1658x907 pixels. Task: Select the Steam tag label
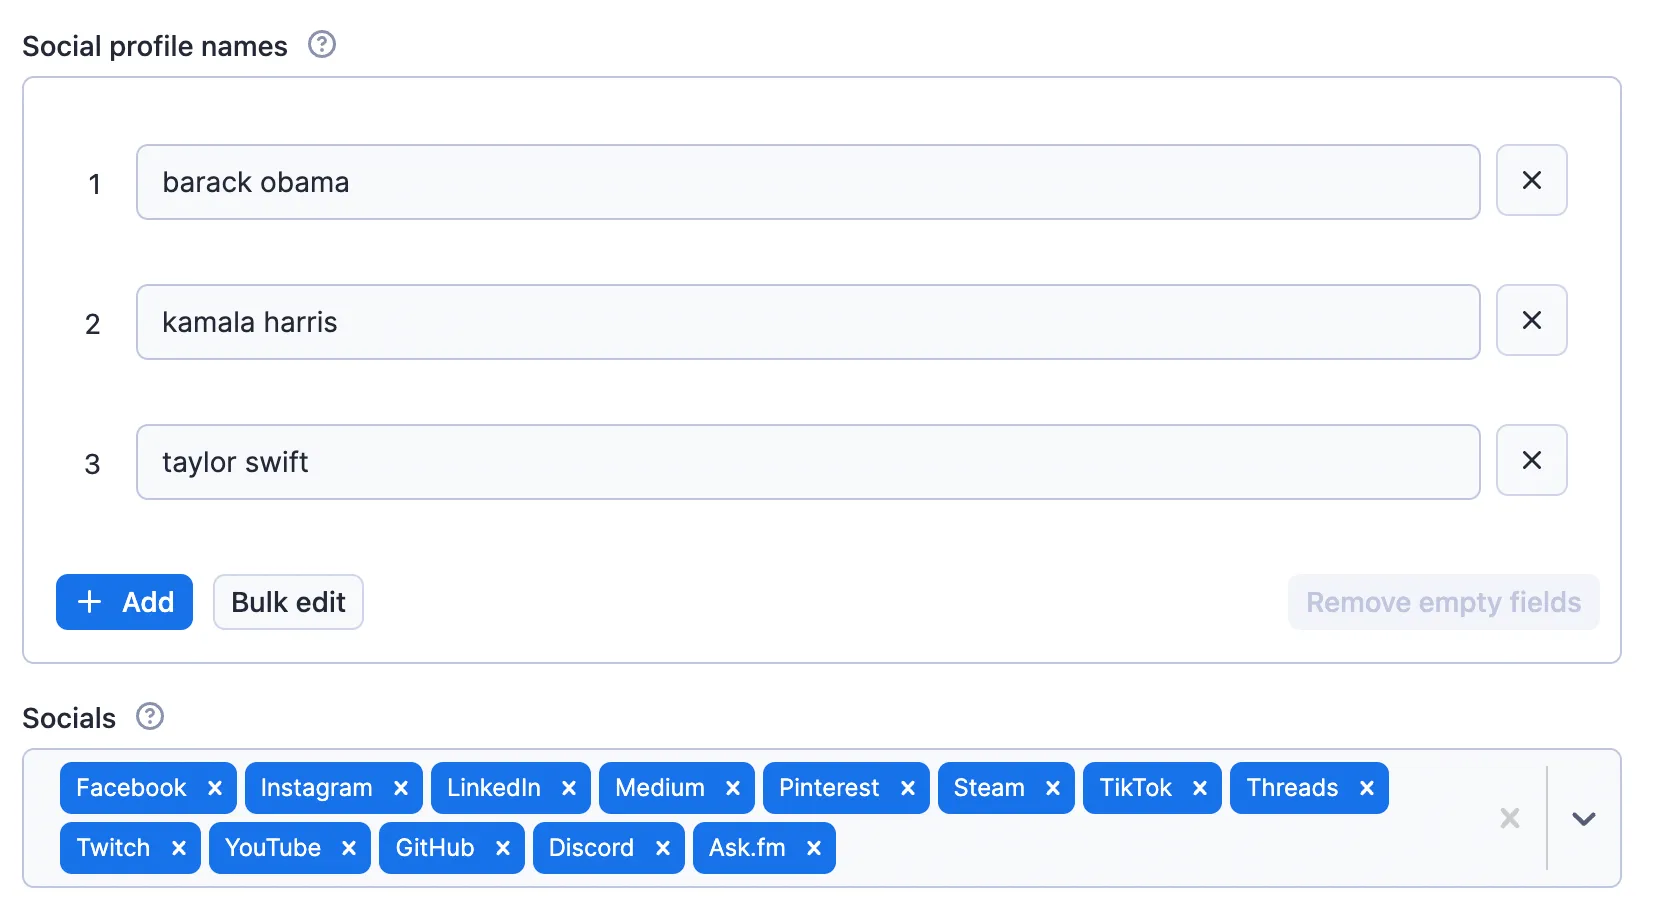coord(989,788)
